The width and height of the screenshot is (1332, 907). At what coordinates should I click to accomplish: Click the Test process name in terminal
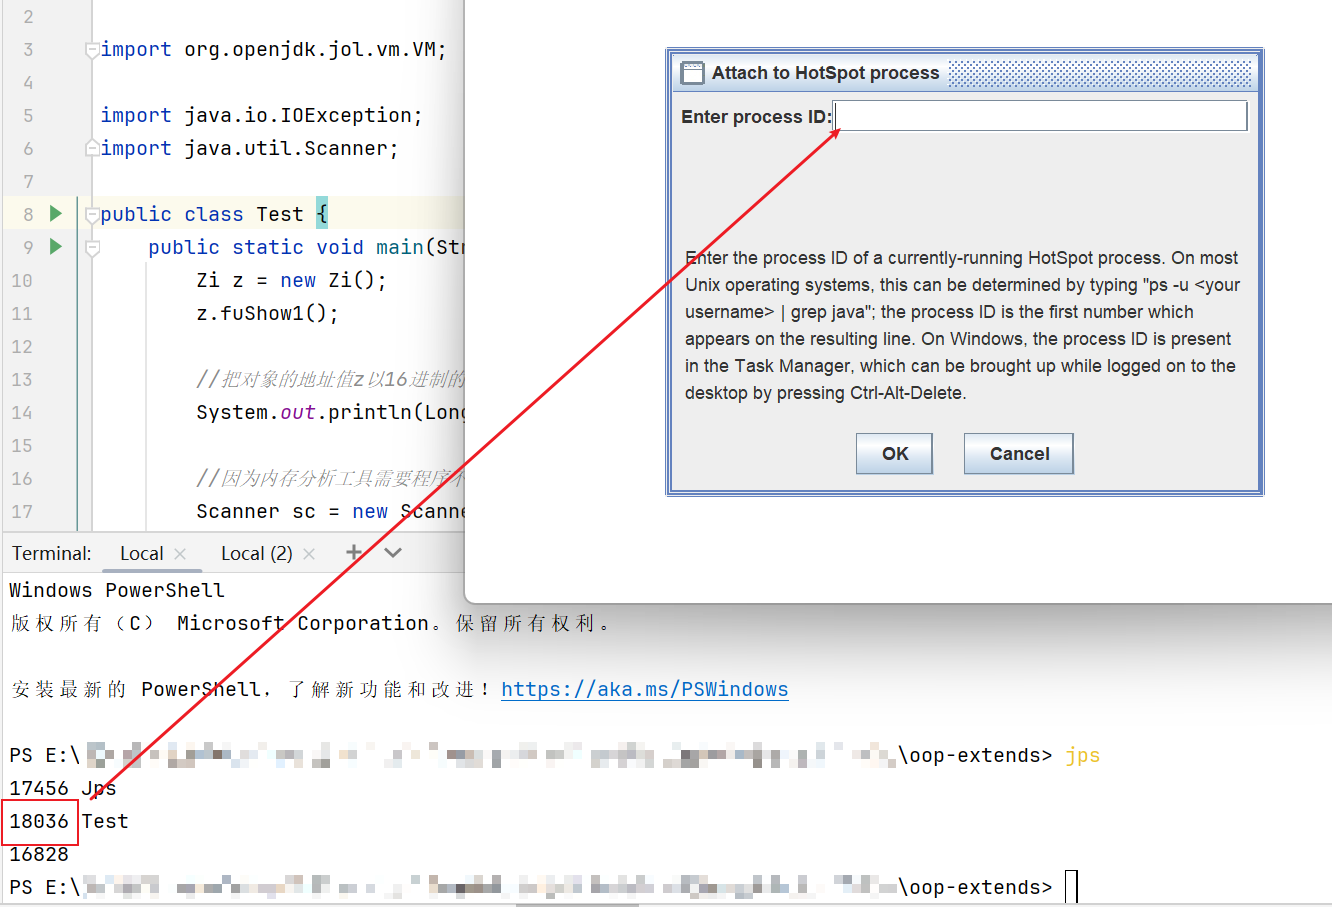pyautogui.click(x=105, y=821)
